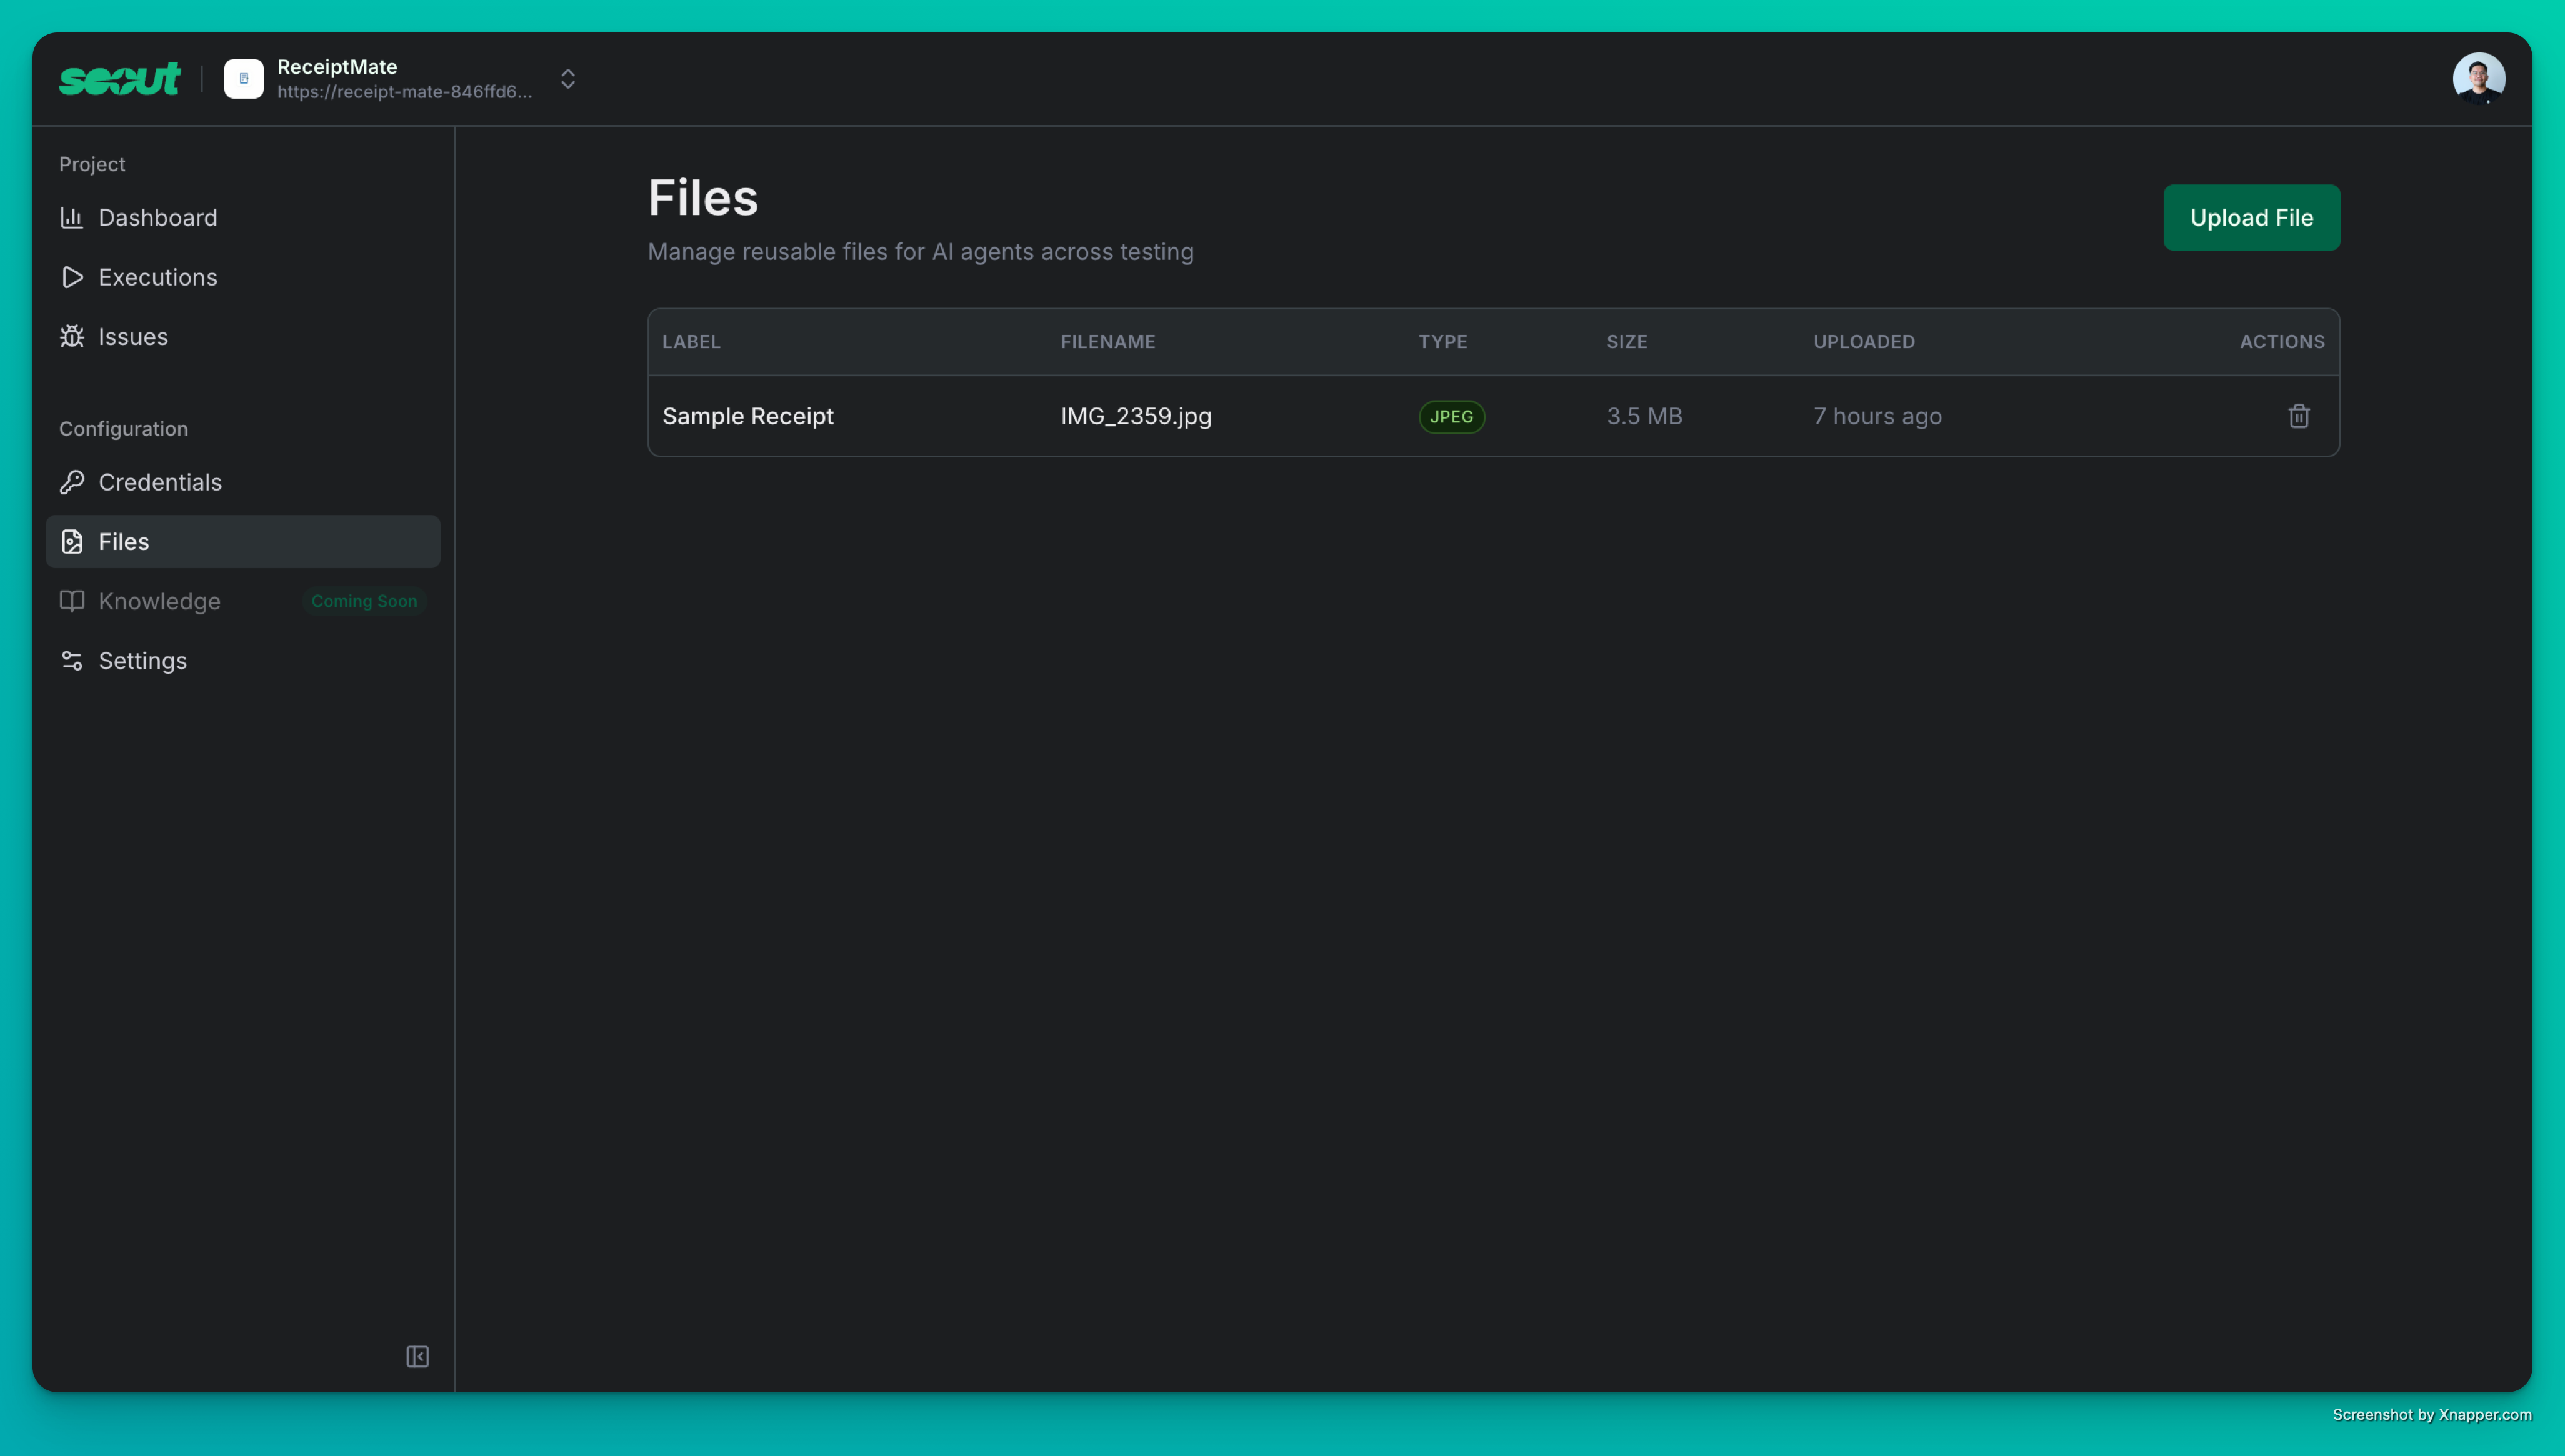The image size is (2565, 1456).
Task: Click the ReceiptMate project document icon
Action: 244,78
